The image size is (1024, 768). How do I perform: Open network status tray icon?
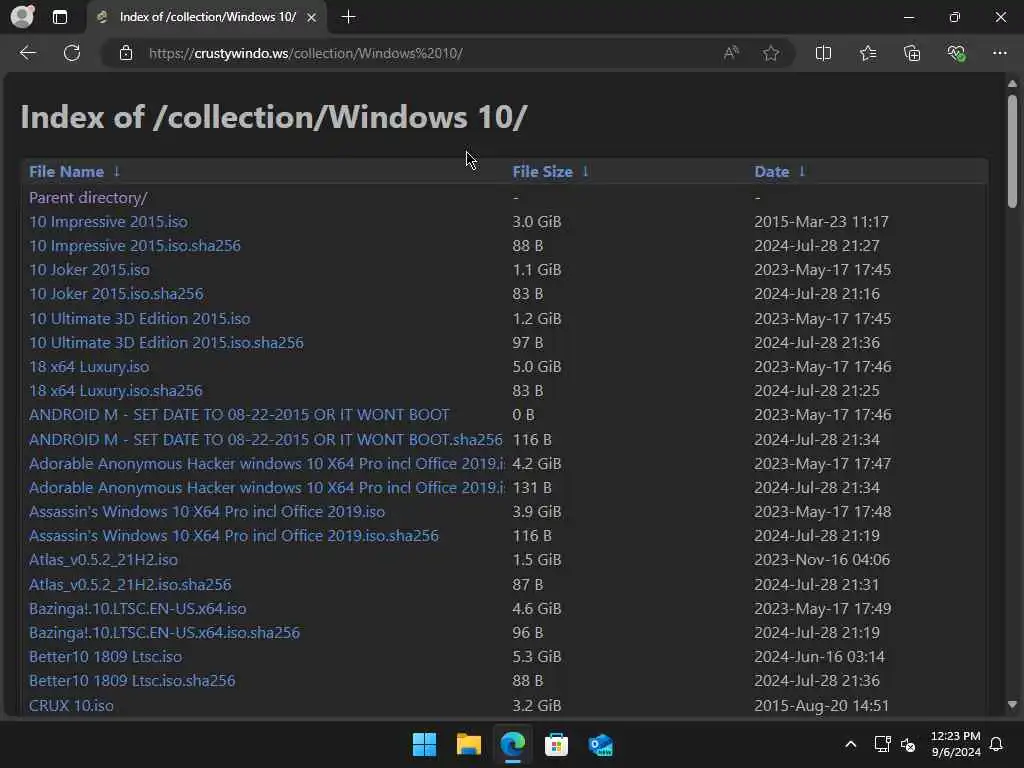click(x=882, y=744)
